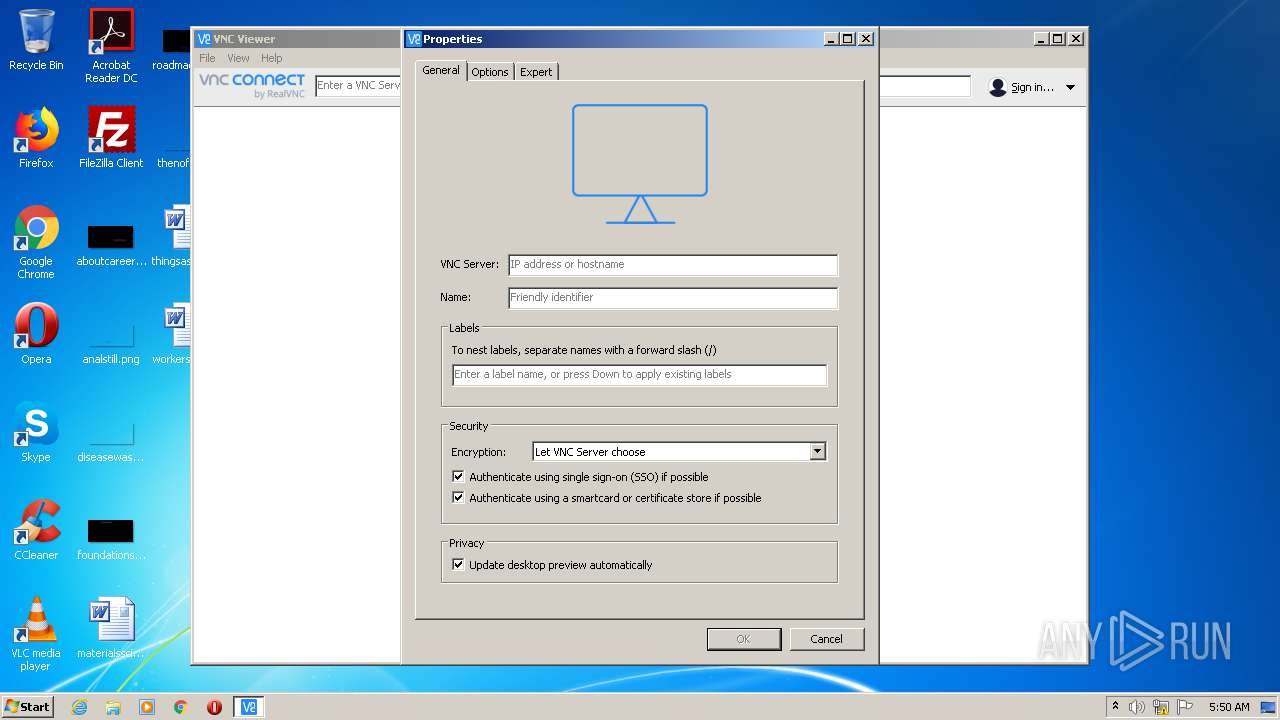Launch Acrobat Reader DC from the desktop
Image resolution: width=1280 pixels, height=720 pixels.
click(111, 46)
